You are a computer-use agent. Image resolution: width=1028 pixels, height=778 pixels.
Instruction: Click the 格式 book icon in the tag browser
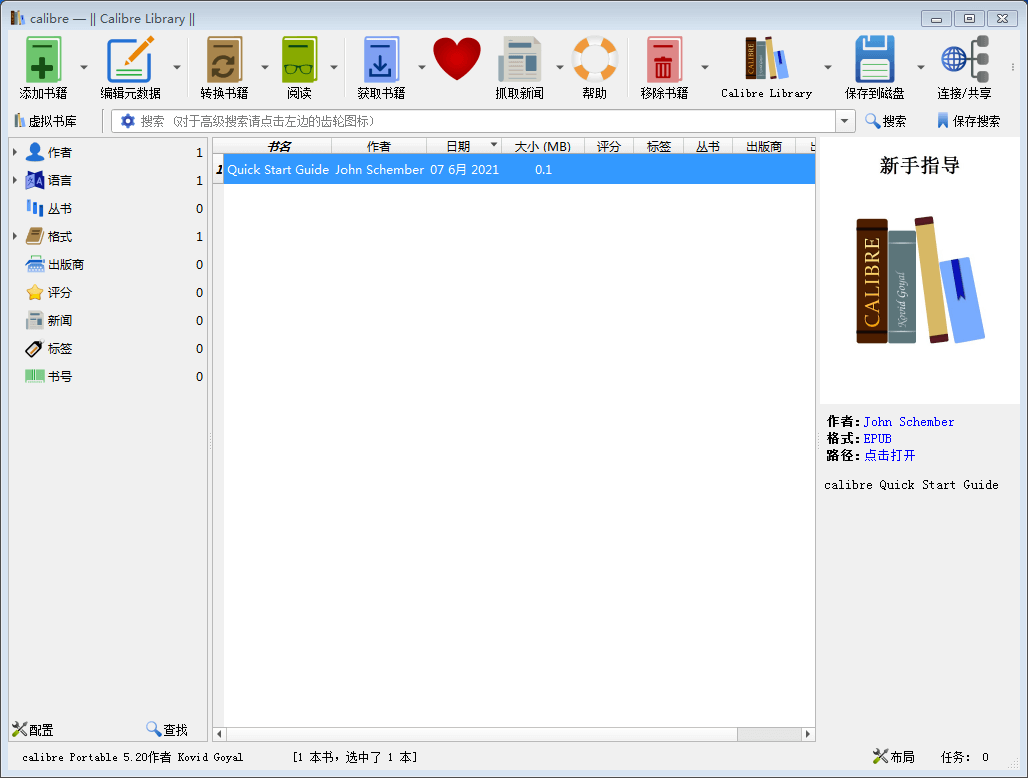(35, 237)
